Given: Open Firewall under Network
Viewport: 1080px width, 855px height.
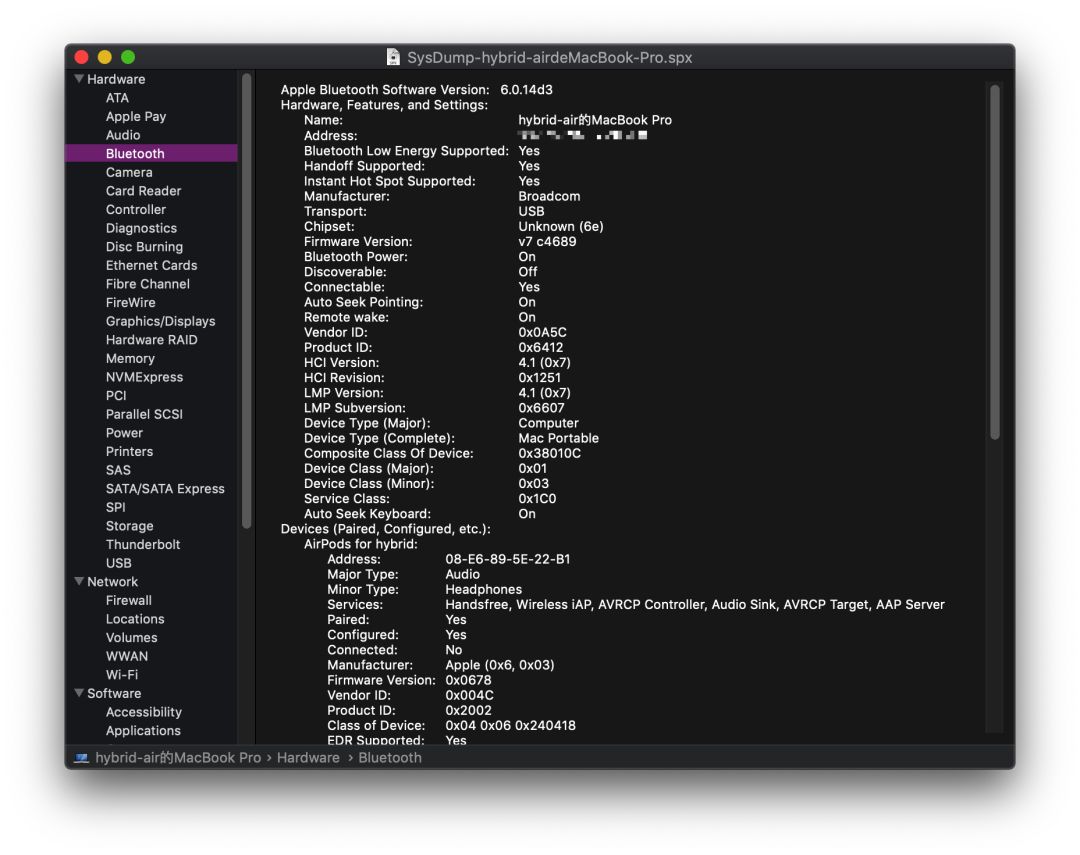Looking at the screenshot, I should [x=129, y=600].
